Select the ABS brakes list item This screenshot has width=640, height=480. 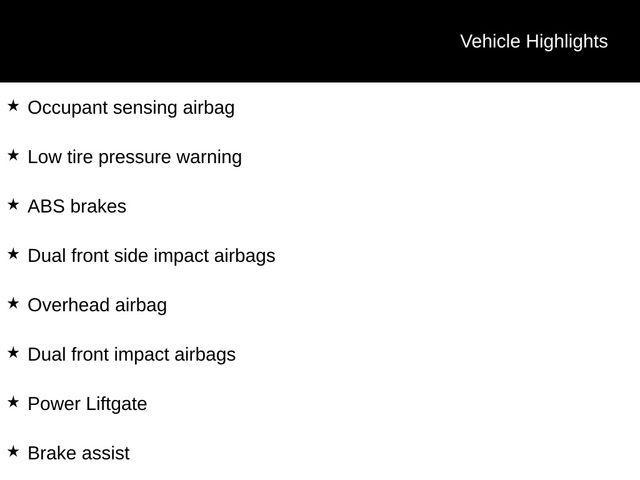click(x=77, y=206)
